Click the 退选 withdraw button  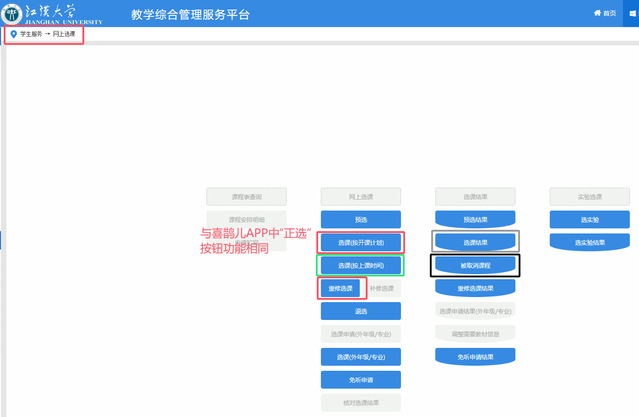(360, 311)
